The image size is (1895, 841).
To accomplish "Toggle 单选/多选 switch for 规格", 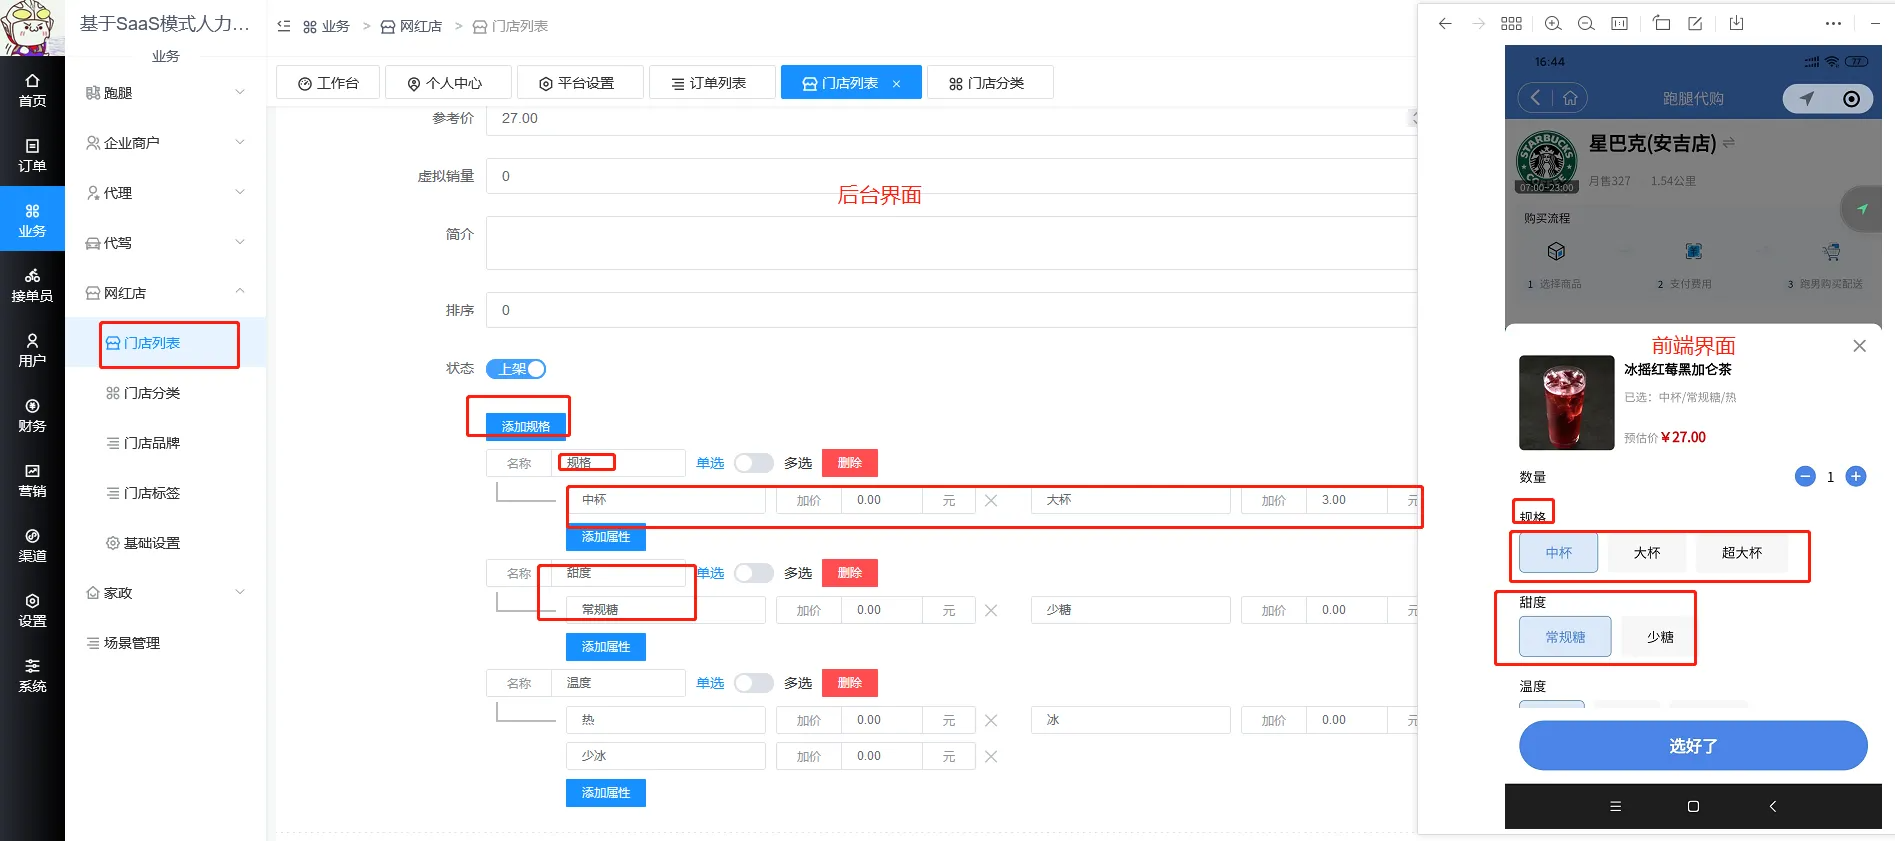I will [753, 463].
